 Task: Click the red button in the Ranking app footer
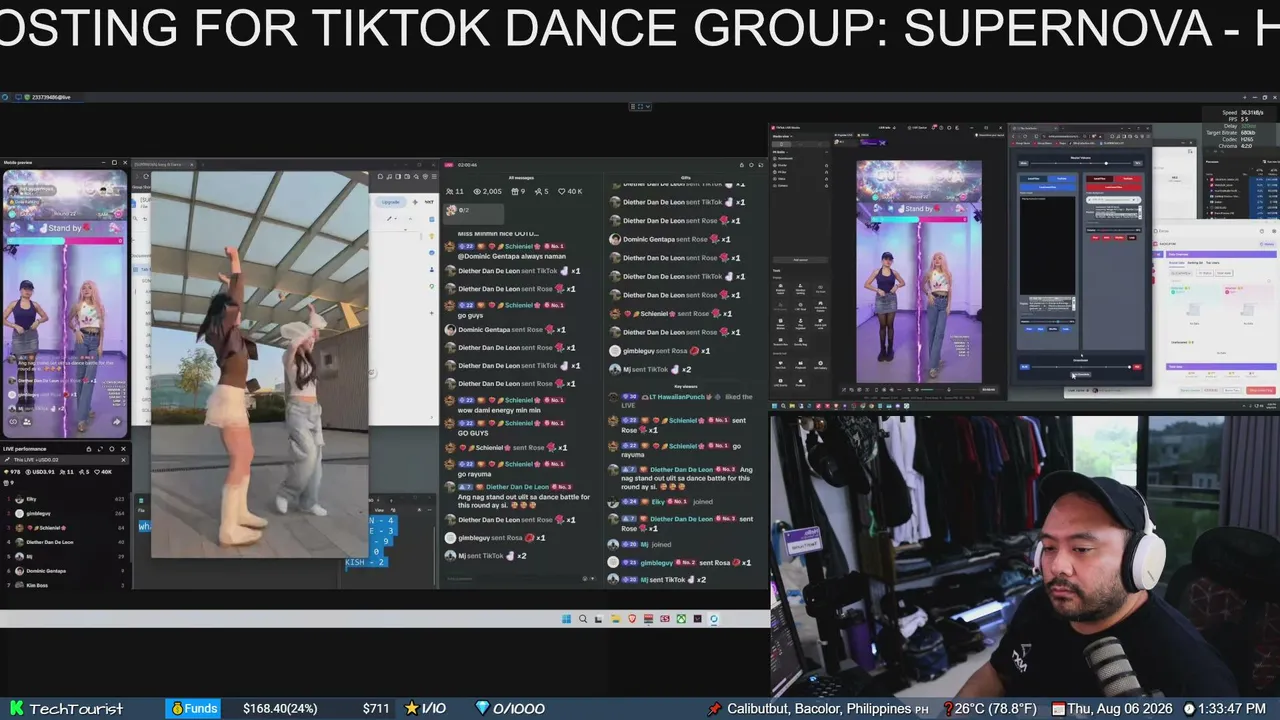1262,390
